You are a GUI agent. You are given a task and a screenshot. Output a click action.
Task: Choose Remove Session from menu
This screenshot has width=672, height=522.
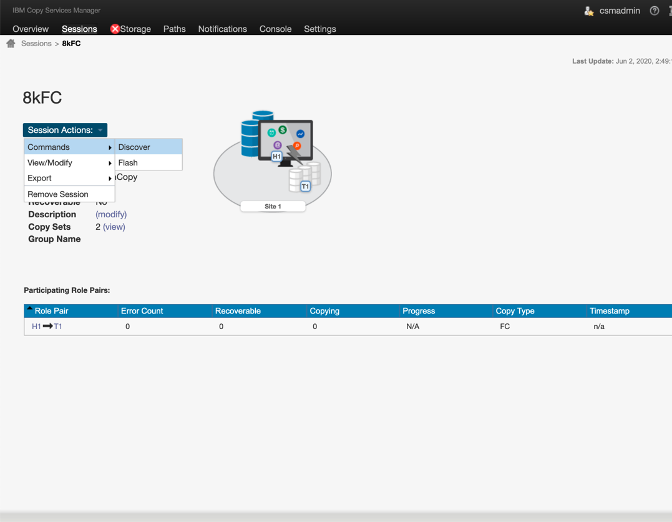pyautogui.click(x=69, y=194)
